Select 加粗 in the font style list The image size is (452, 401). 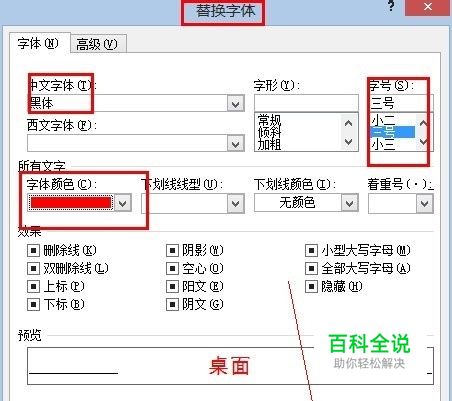(x=269, y=144)
